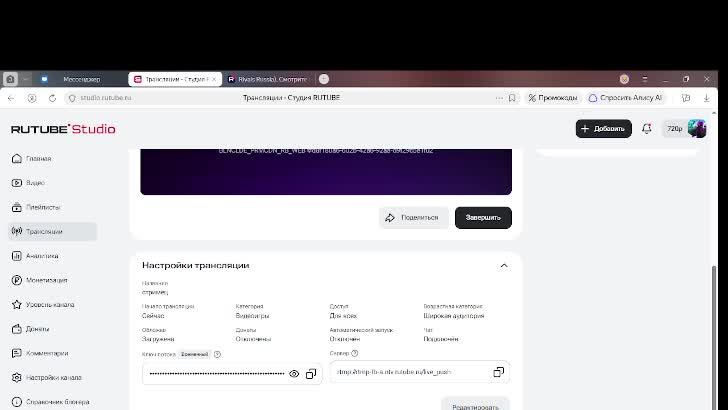
Task: Open the profile avatar menu
Action: (x=697, y=129)
